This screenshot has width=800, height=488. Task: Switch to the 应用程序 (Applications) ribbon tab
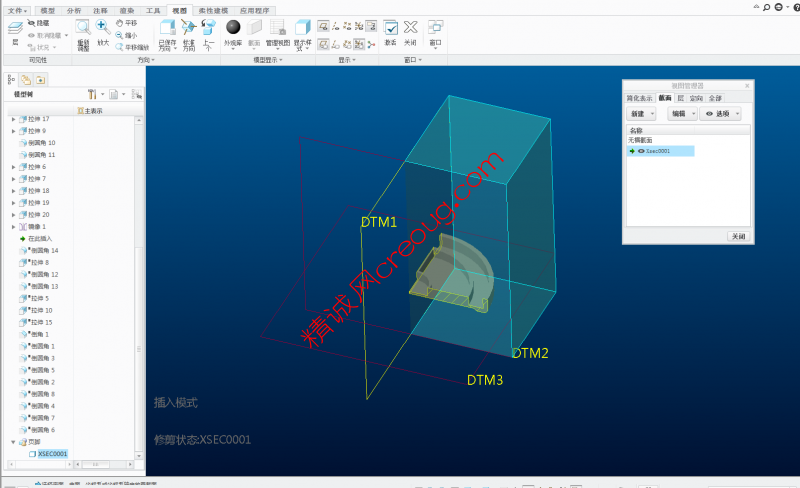[255, 10]
